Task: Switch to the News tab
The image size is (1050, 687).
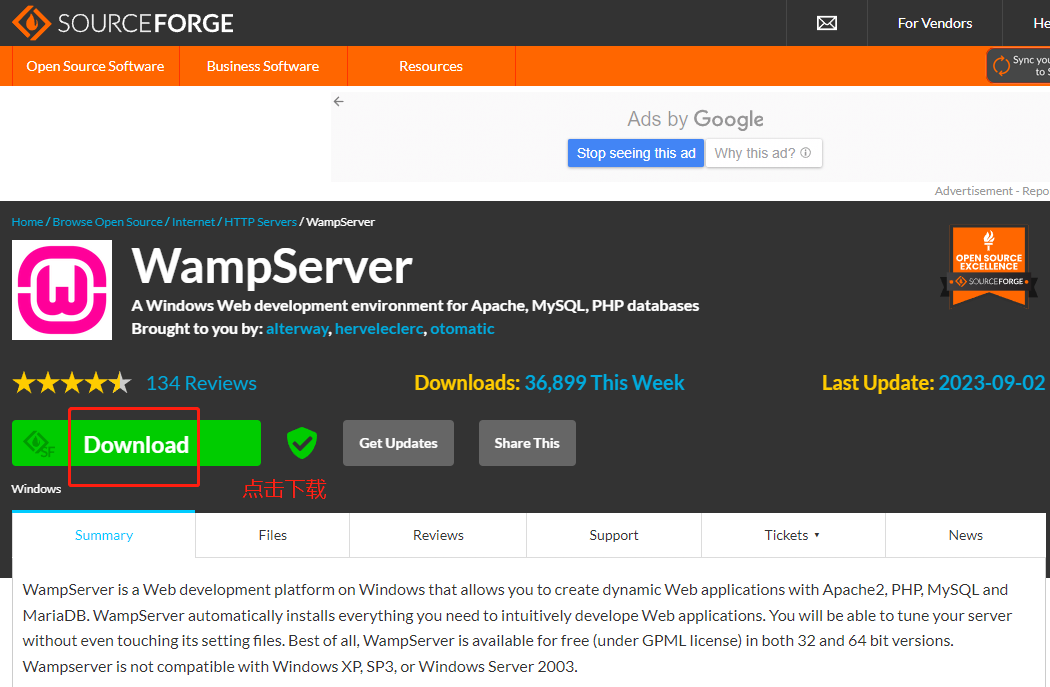Action: click(966, 535)
